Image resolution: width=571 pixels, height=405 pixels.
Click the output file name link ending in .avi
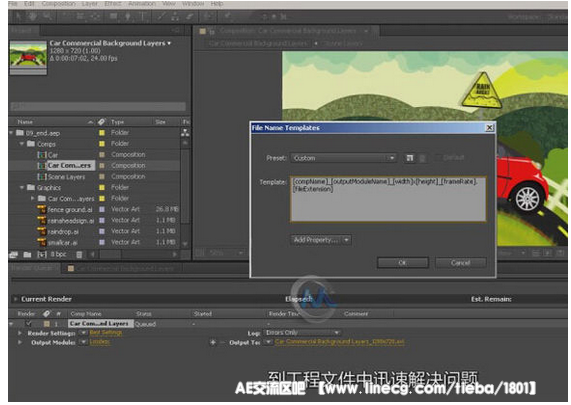pos(339,342)
